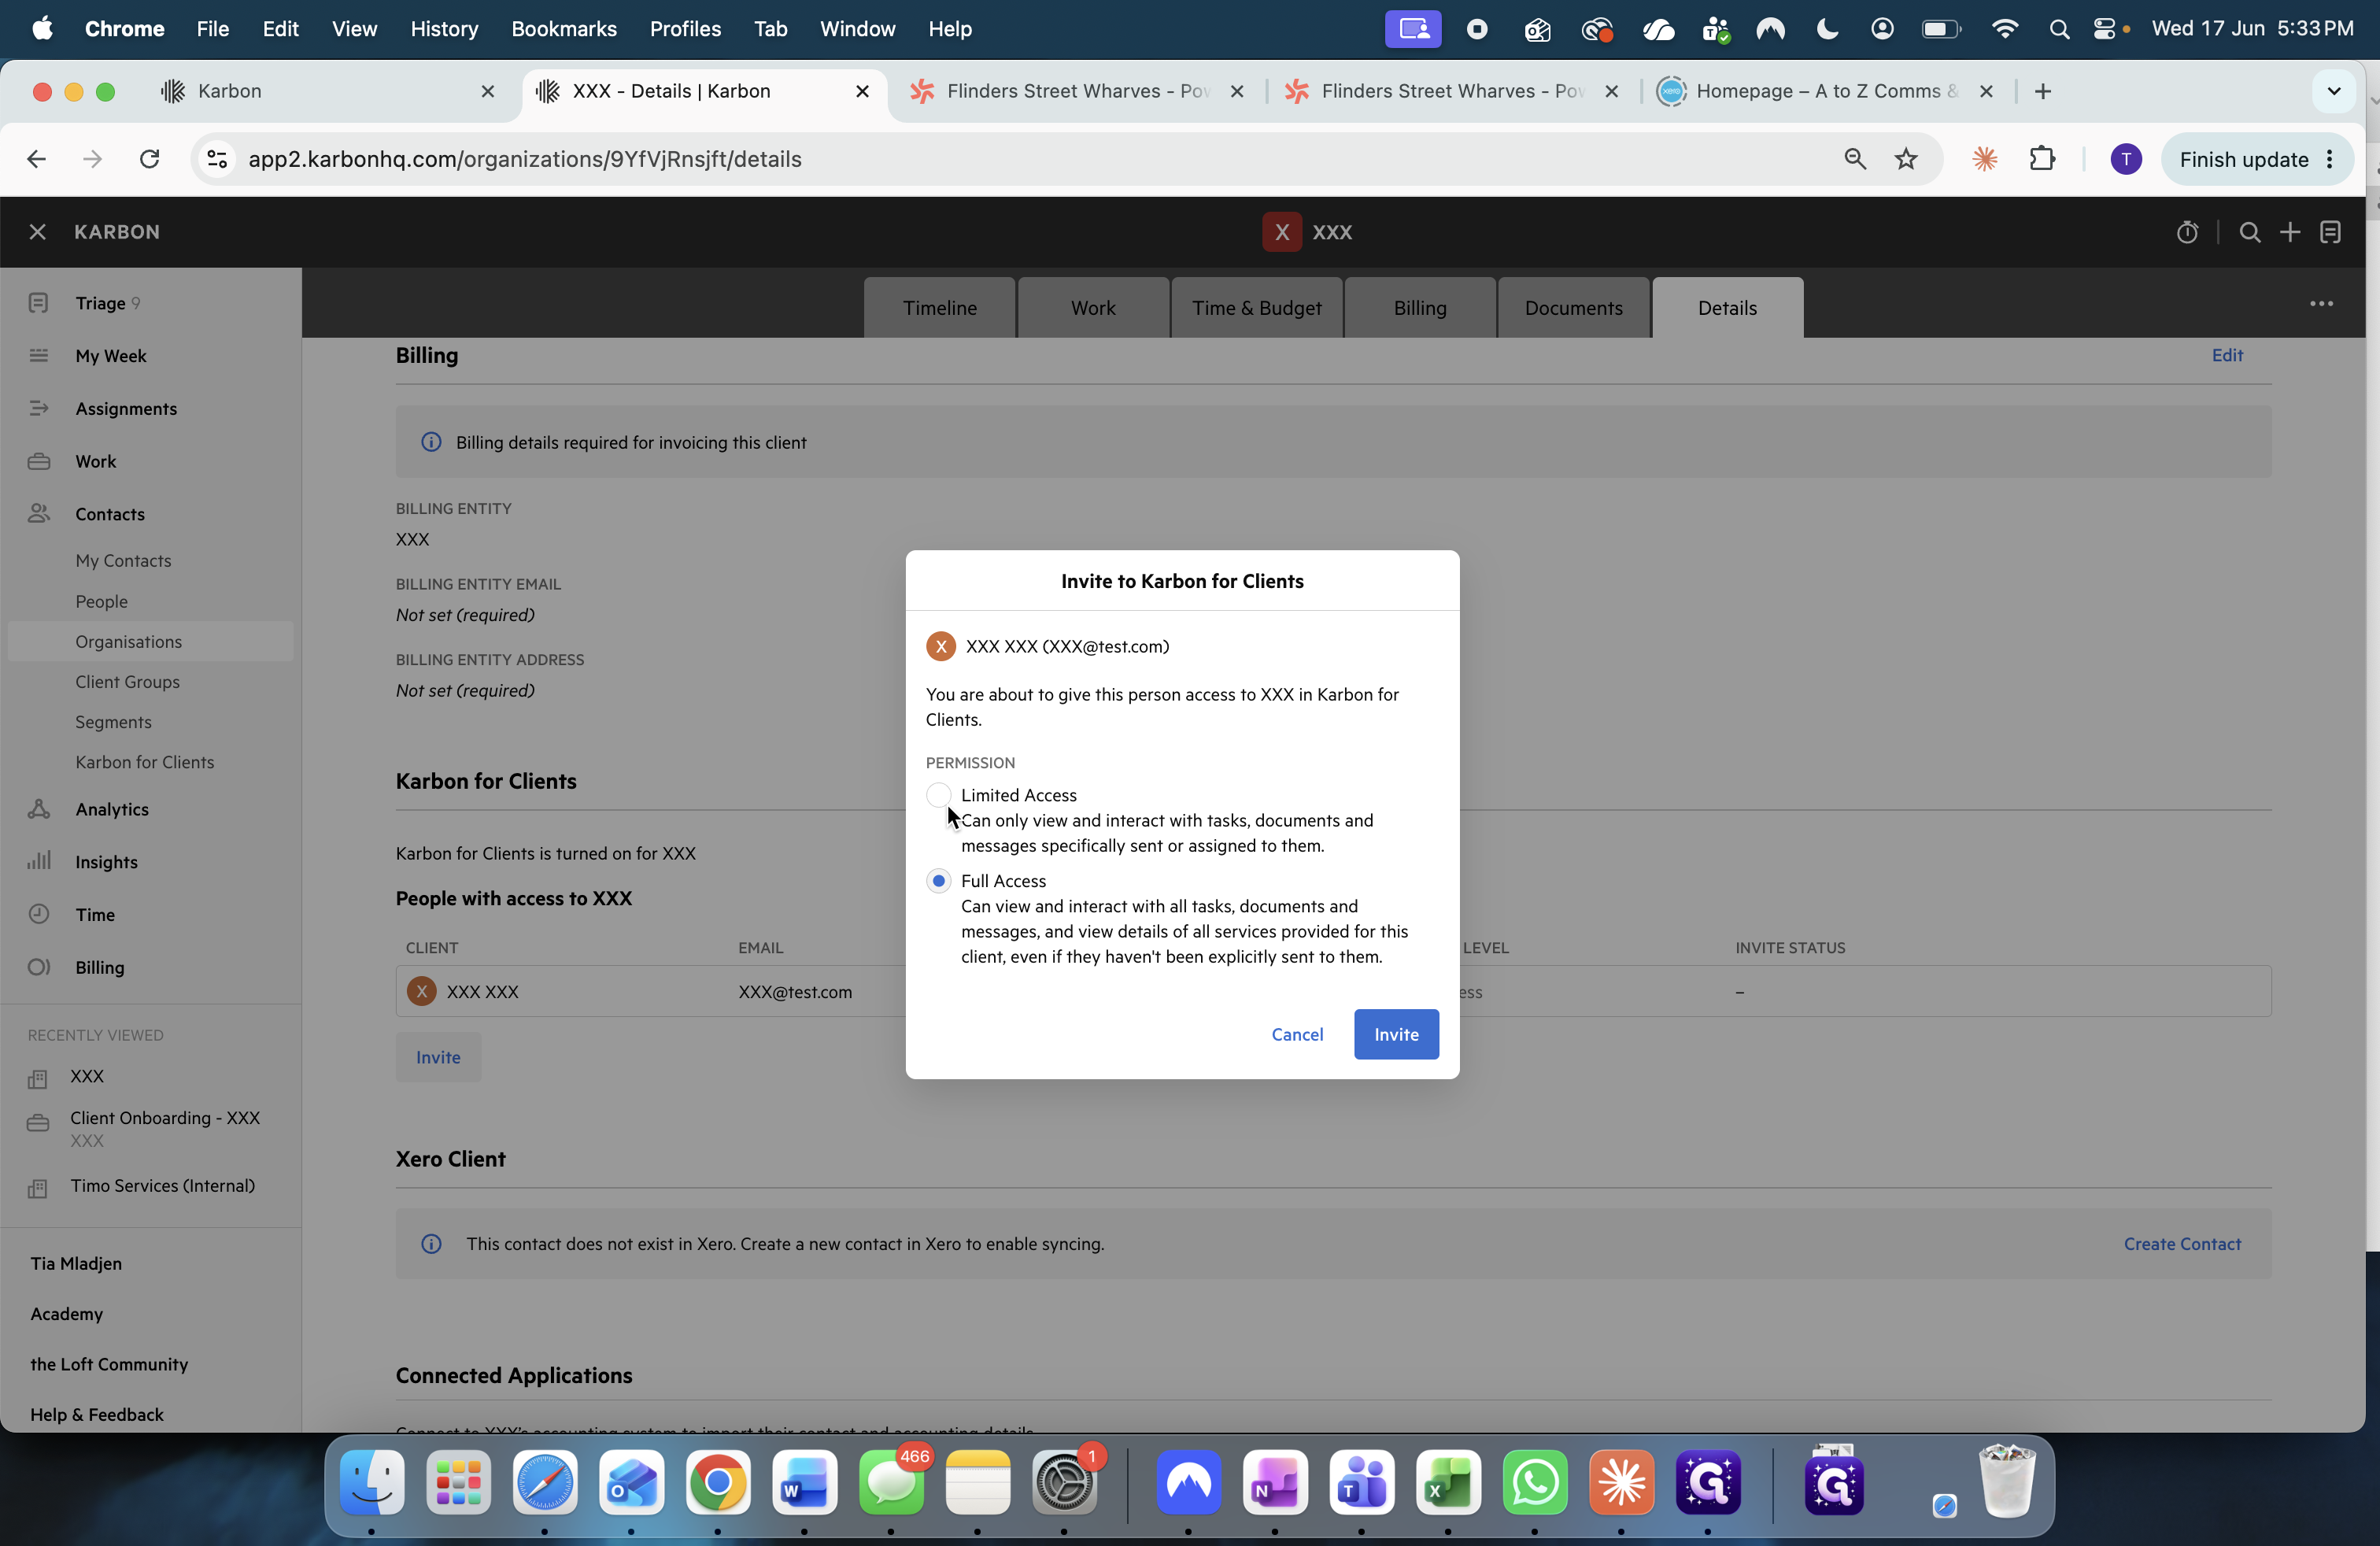Open Chrome Bookmarks menu
The height and width of the screenshot is (1546, 2380).
[564, 29]
